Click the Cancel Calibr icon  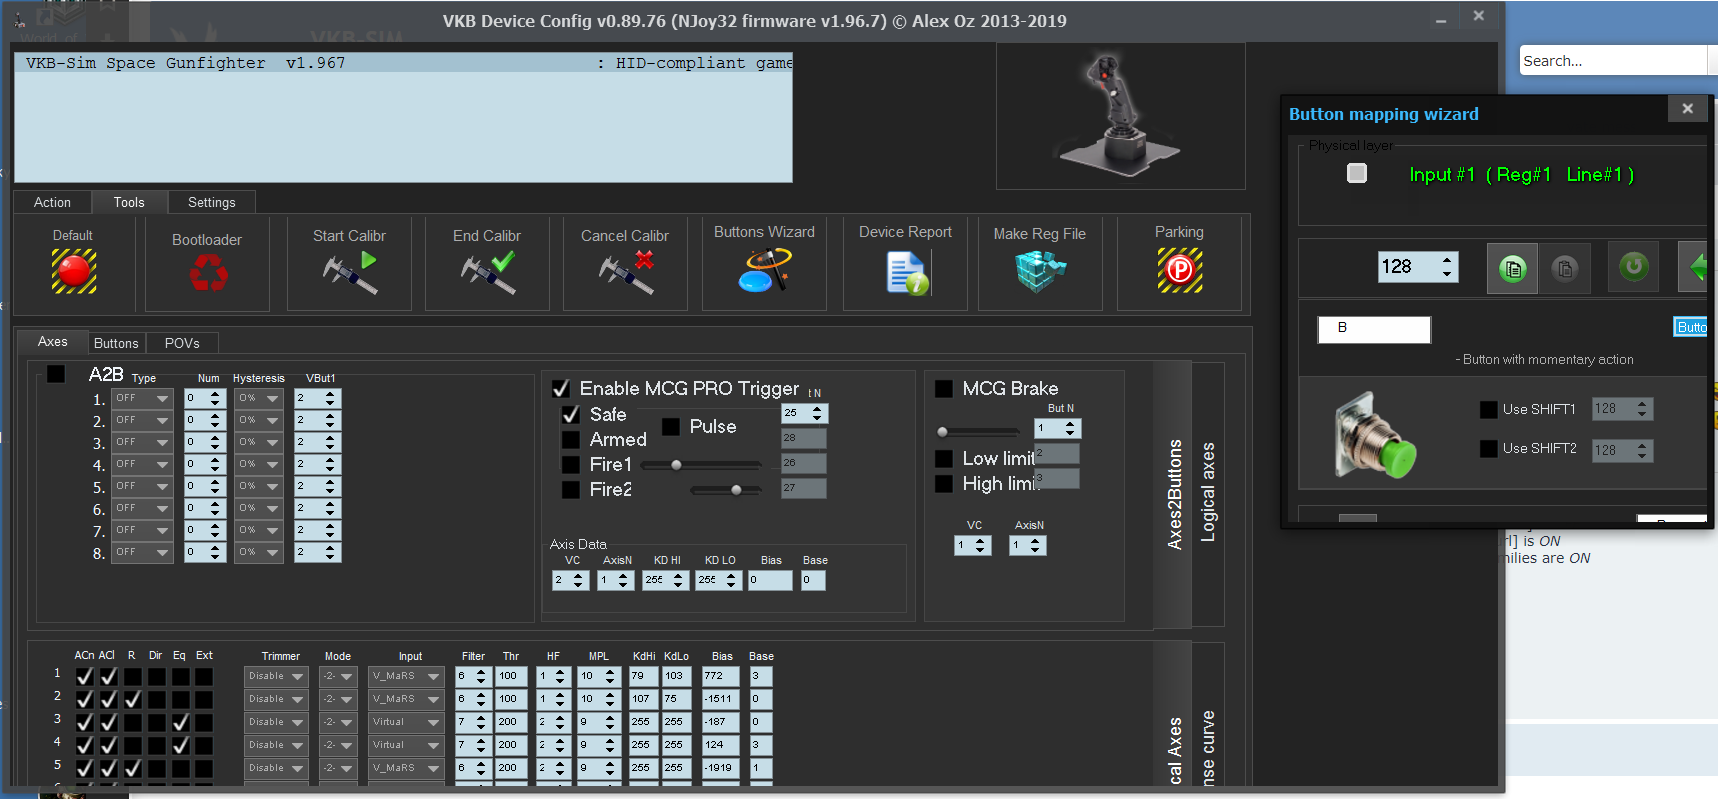(x=626, y=273)
